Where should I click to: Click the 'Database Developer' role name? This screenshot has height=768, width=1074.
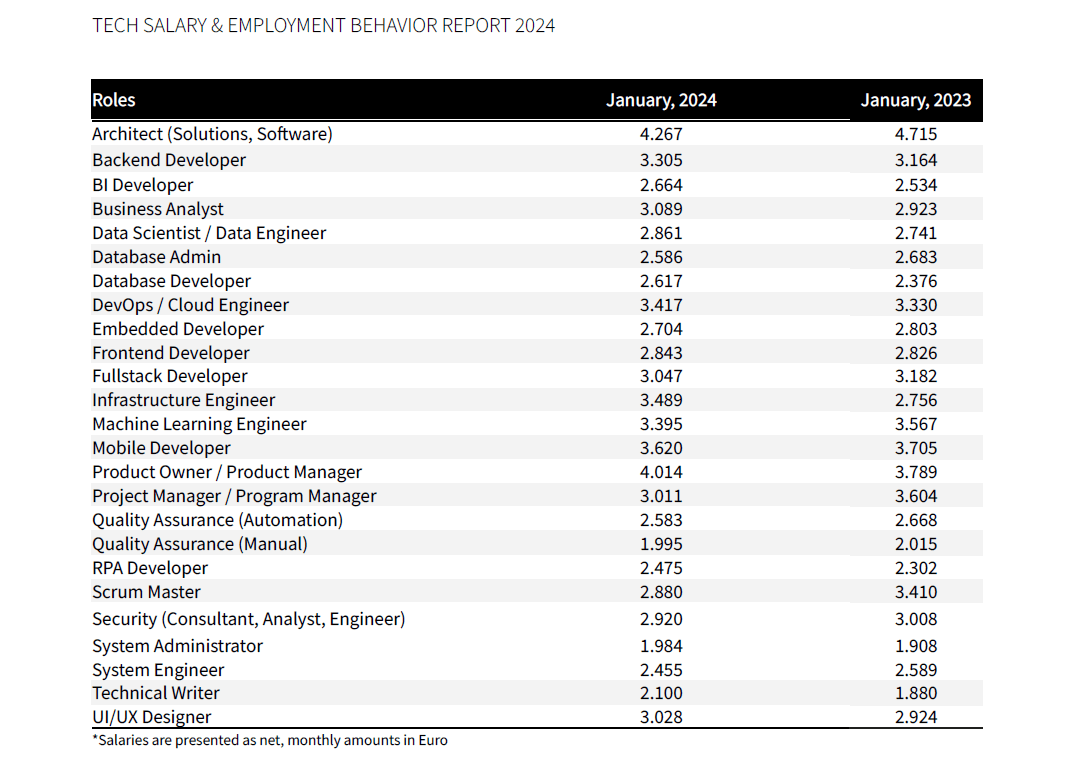tap(171, 282)
